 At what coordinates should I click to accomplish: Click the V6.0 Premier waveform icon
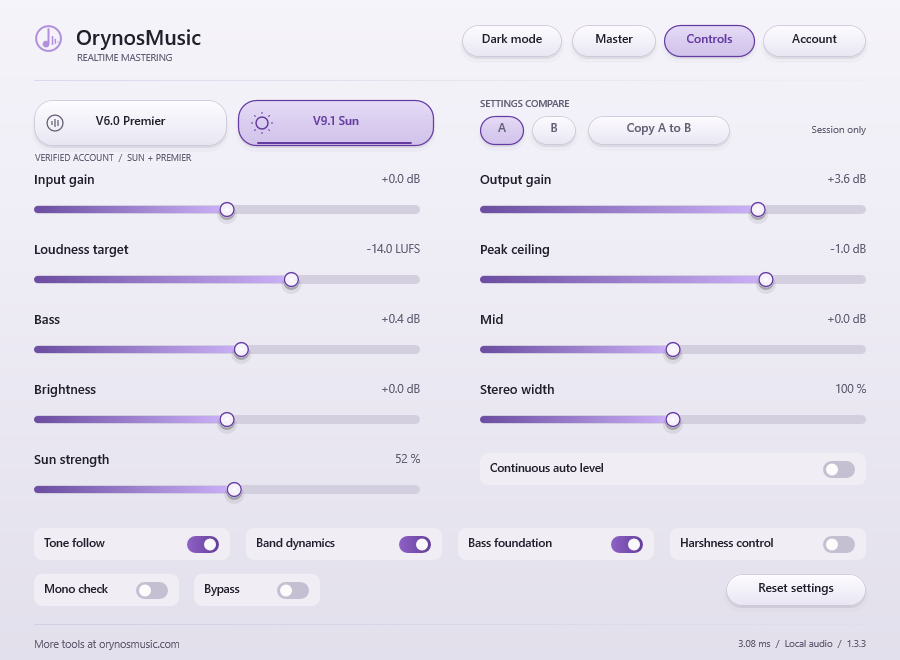click(55, 122)
